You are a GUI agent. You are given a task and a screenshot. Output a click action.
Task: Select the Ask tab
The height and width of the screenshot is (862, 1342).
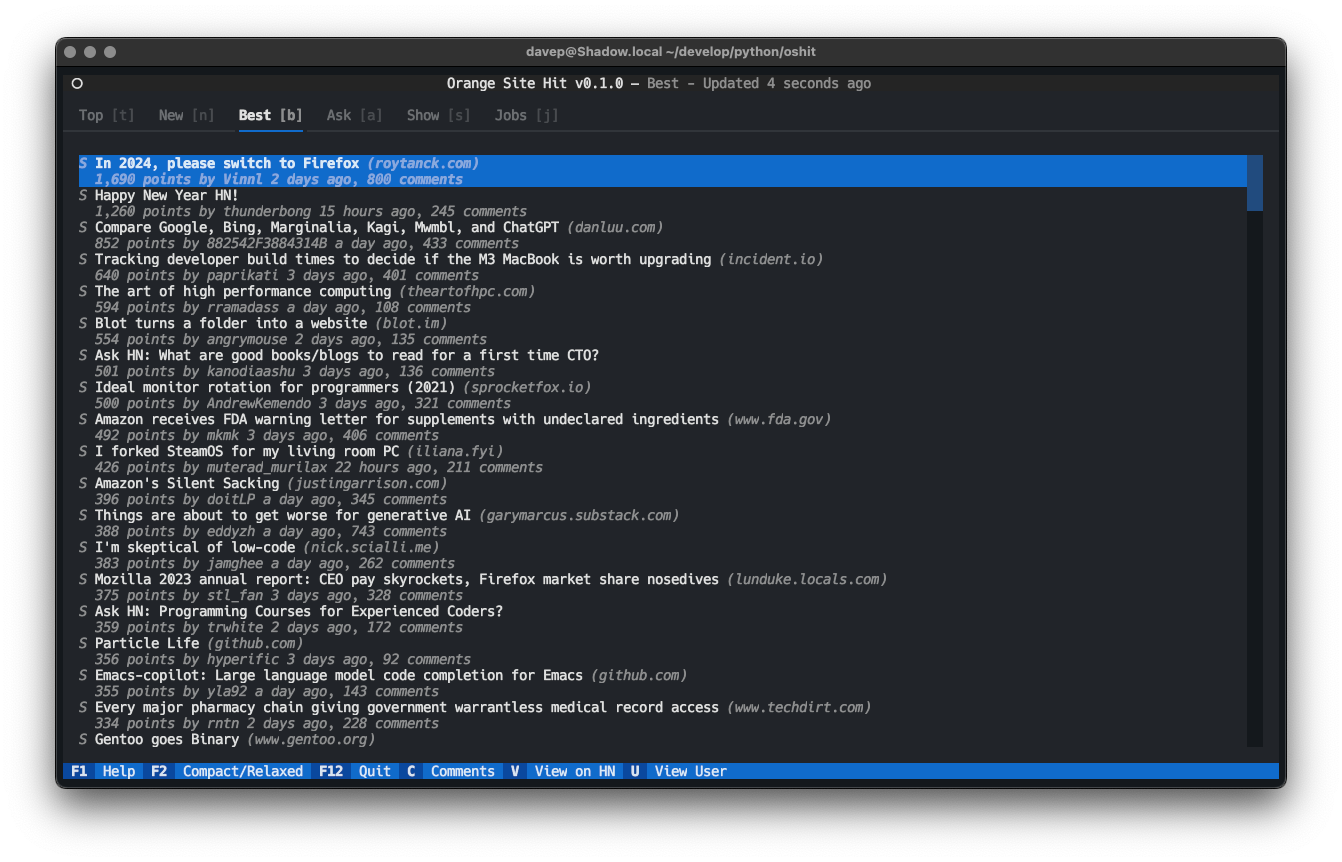tap(354, 115)
